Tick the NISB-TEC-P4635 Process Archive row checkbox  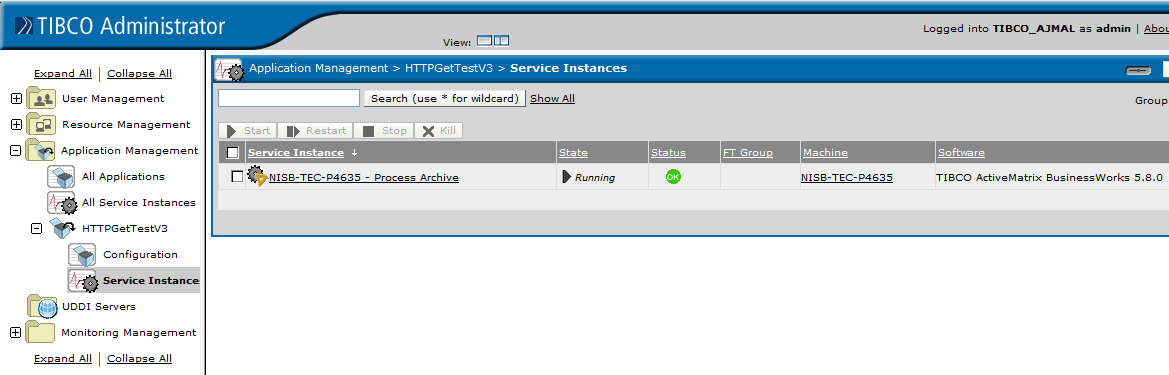(237, 177)
